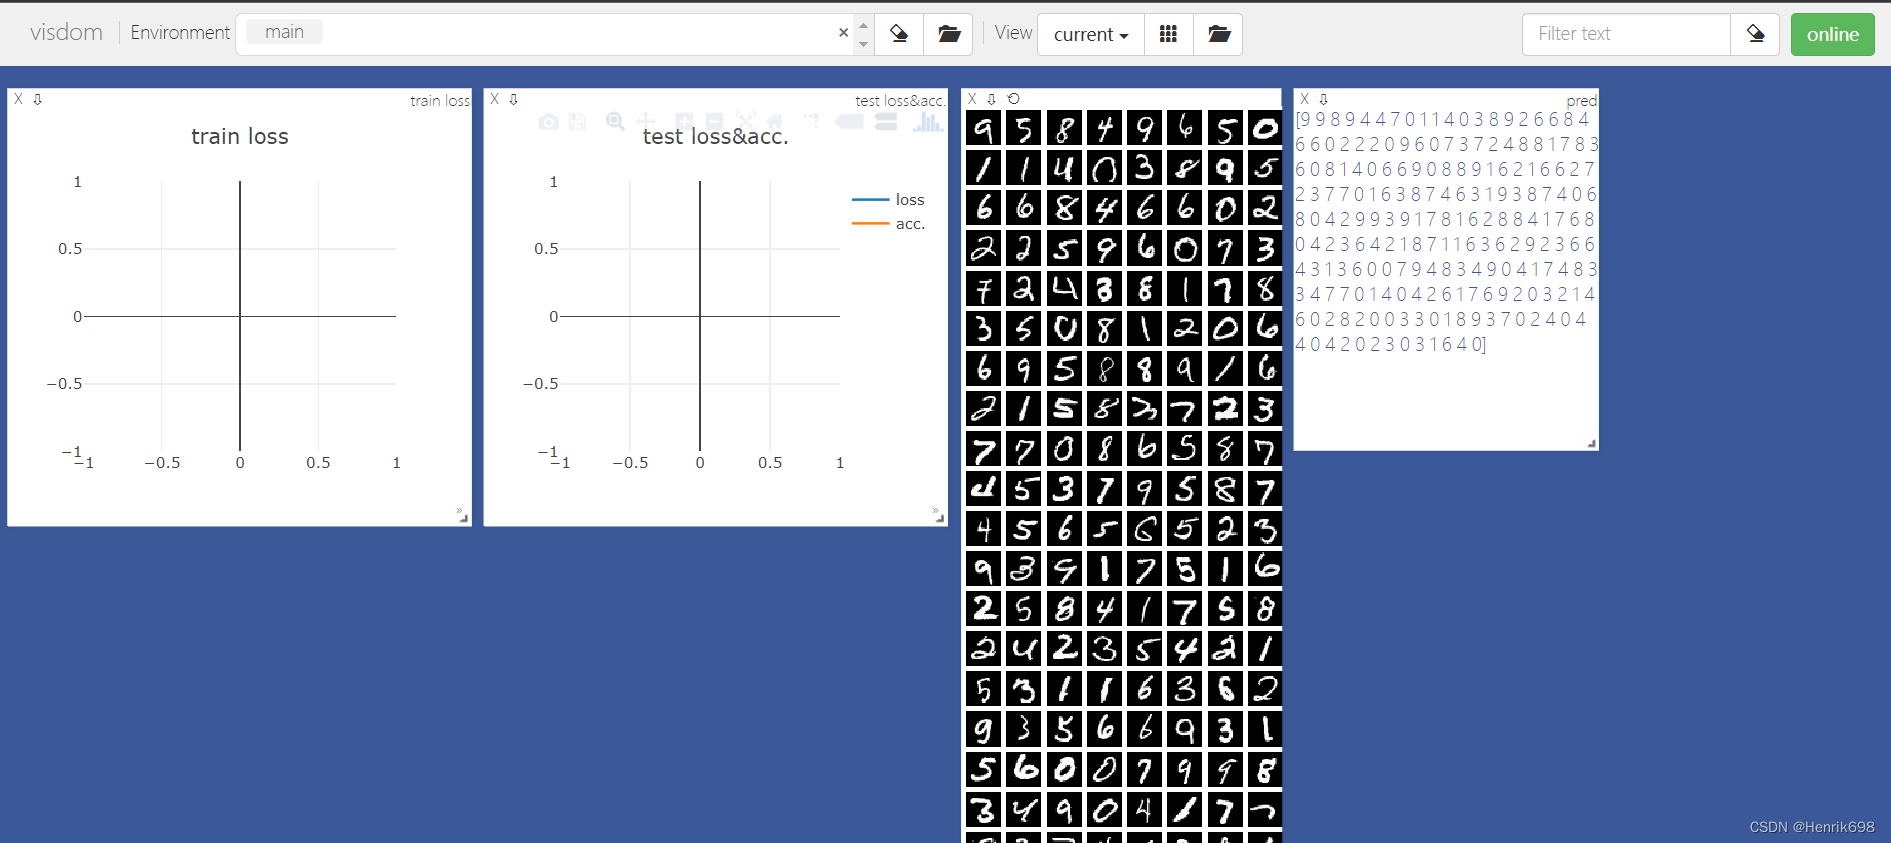Image resolution: width=1891 pixels, height=843 pixels.
Task: Click first digit thumbnail showing 9
Action: pos(984,128)
